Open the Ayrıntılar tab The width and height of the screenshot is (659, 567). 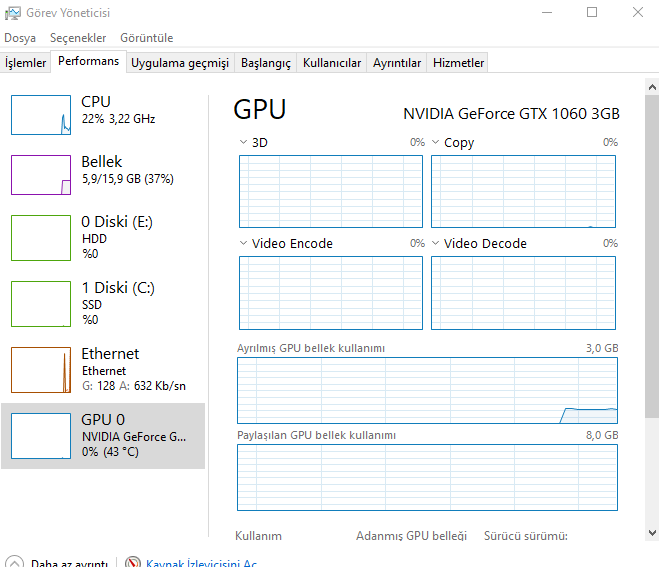click(397, 63)
